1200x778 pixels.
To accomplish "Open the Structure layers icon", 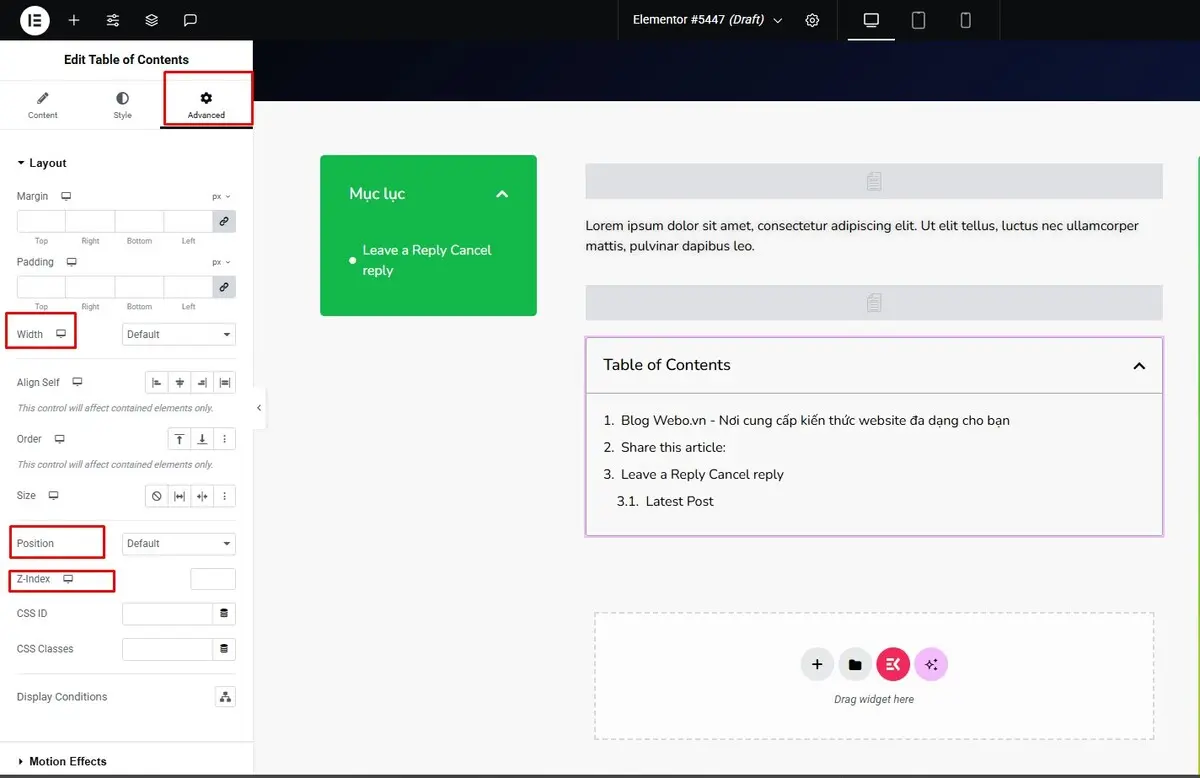I will [x=151, y=20].
